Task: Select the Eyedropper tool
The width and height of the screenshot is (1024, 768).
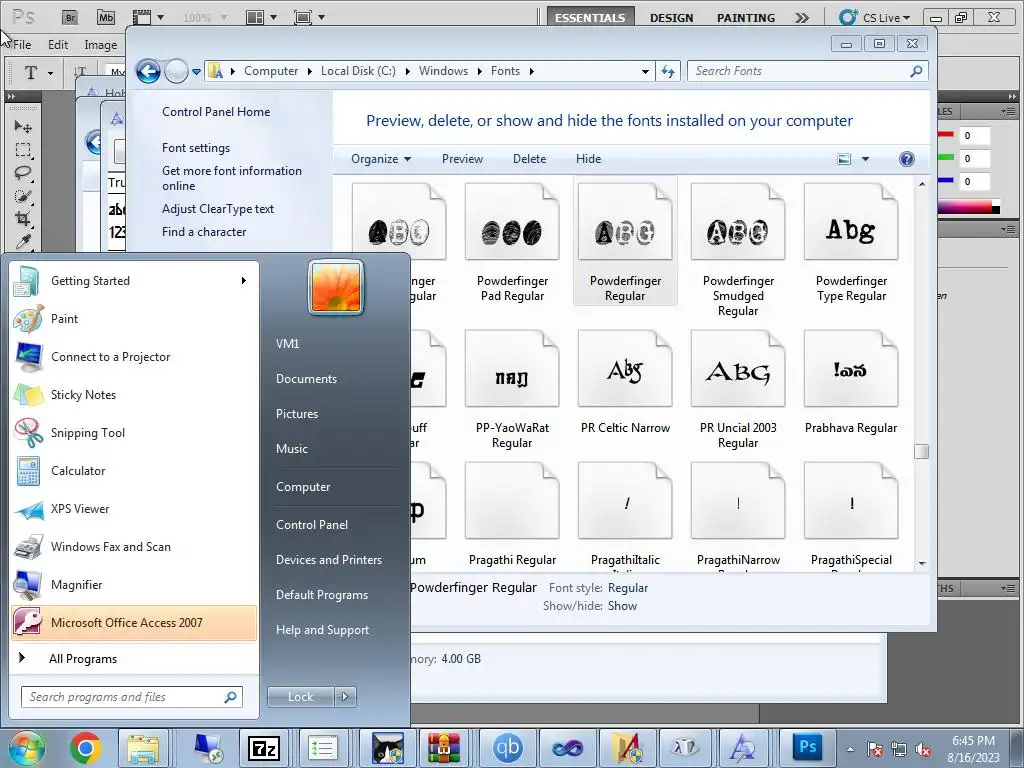Action: click(x=24, y=242)
